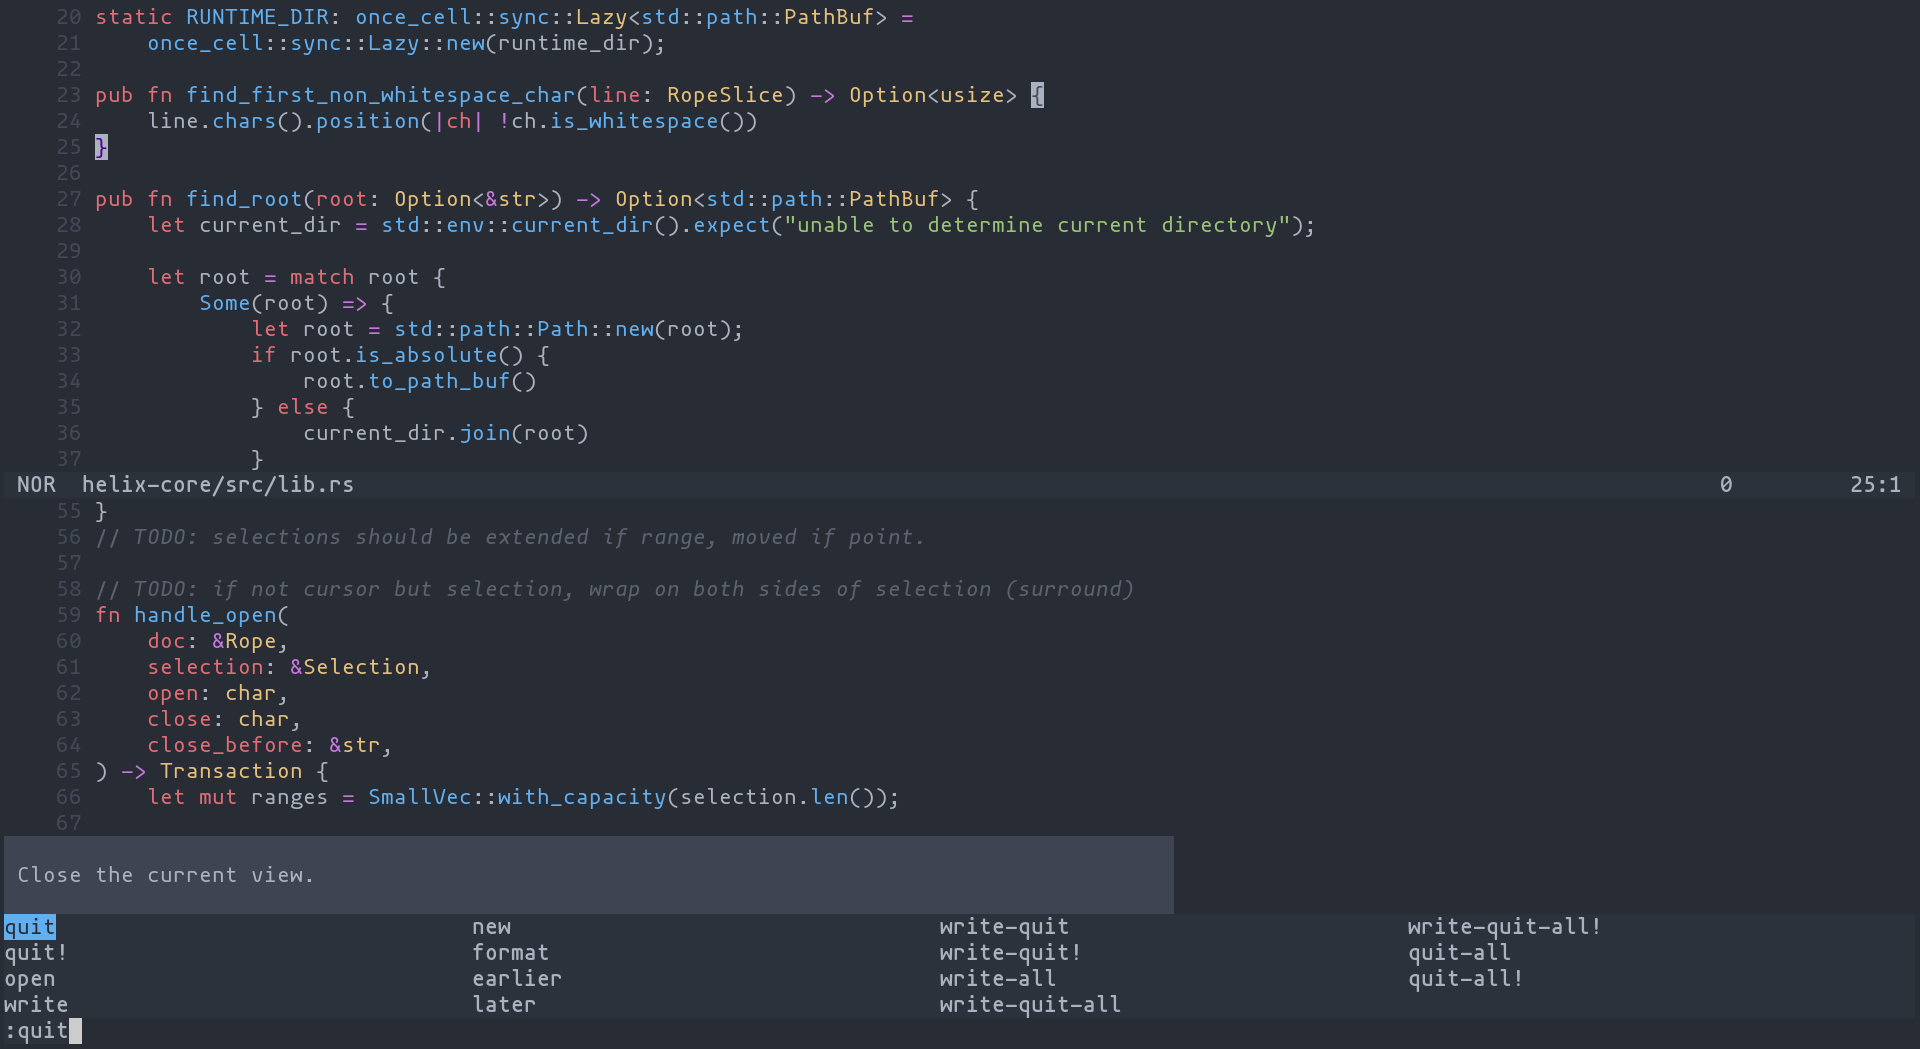
Task: Pick the 'write-quit-all!' completion option
Action: click(1504, 927)
